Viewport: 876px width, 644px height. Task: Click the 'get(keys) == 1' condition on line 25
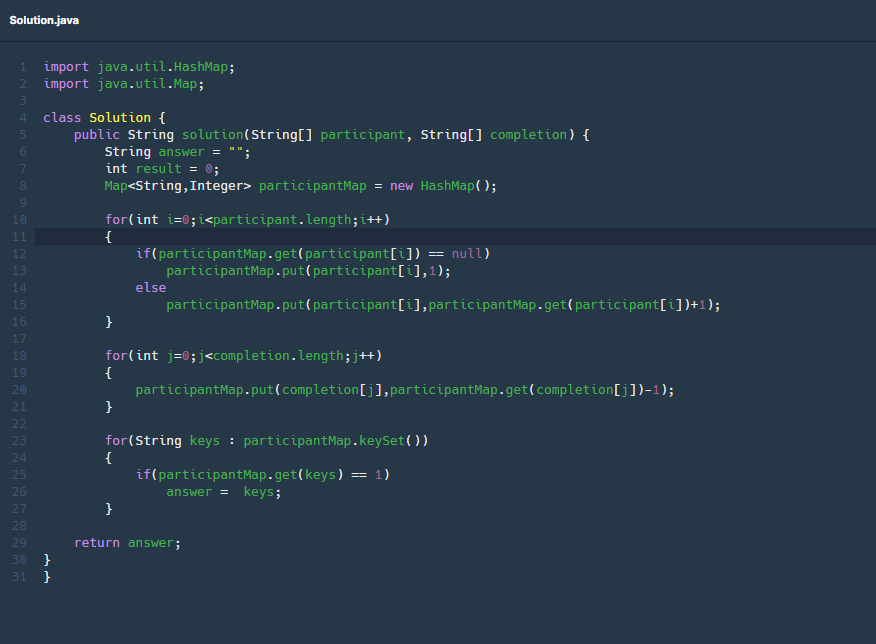point(263,475)
